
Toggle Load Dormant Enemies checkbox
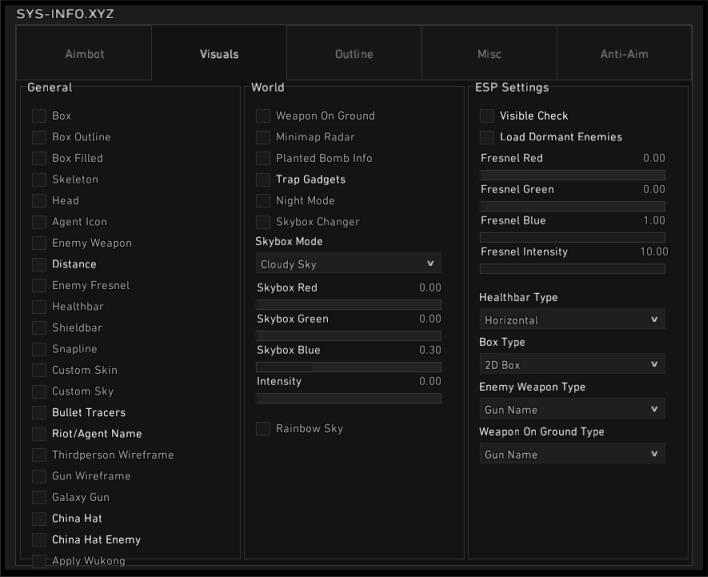487,138
